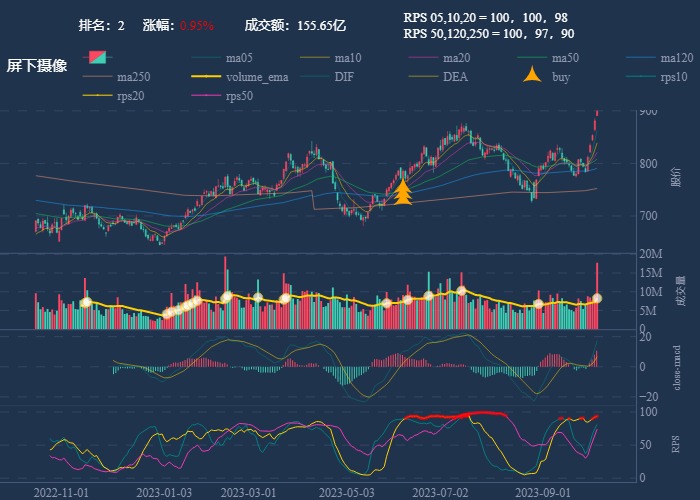Viewport: 700px width, 500px height.
Task: Hide the rps10 trace via legend
Action: point(674,77)
